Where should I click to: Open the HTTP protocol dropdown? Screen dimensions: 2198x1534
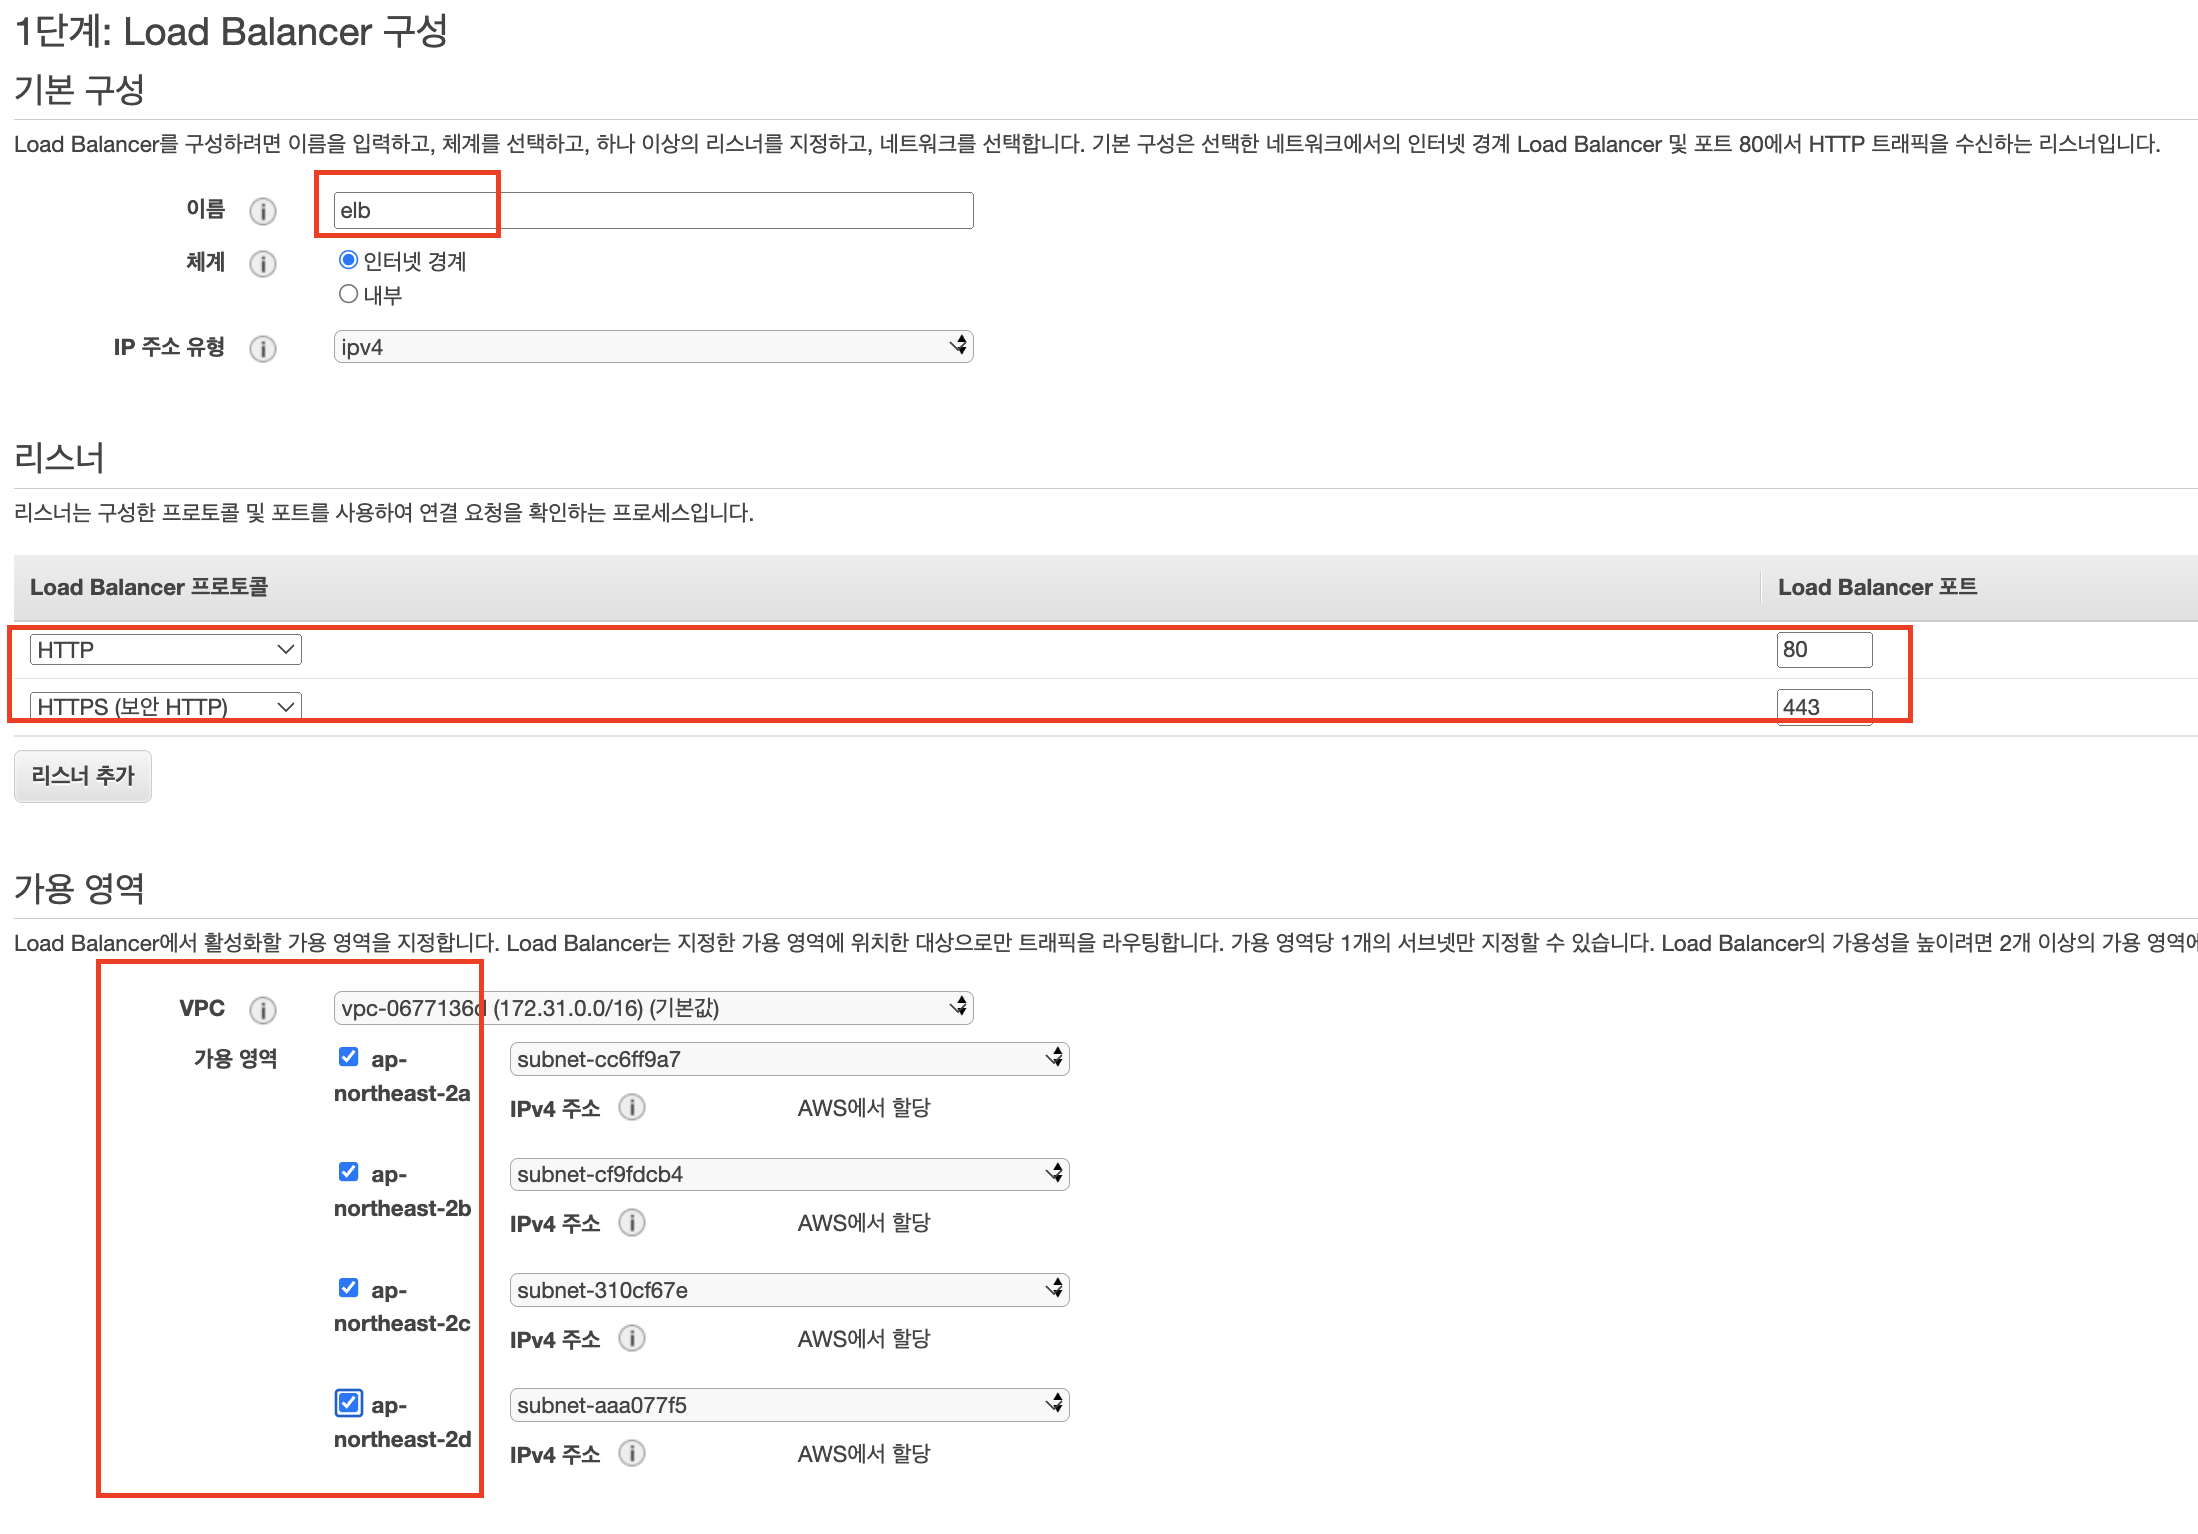(x=165, y=650)
